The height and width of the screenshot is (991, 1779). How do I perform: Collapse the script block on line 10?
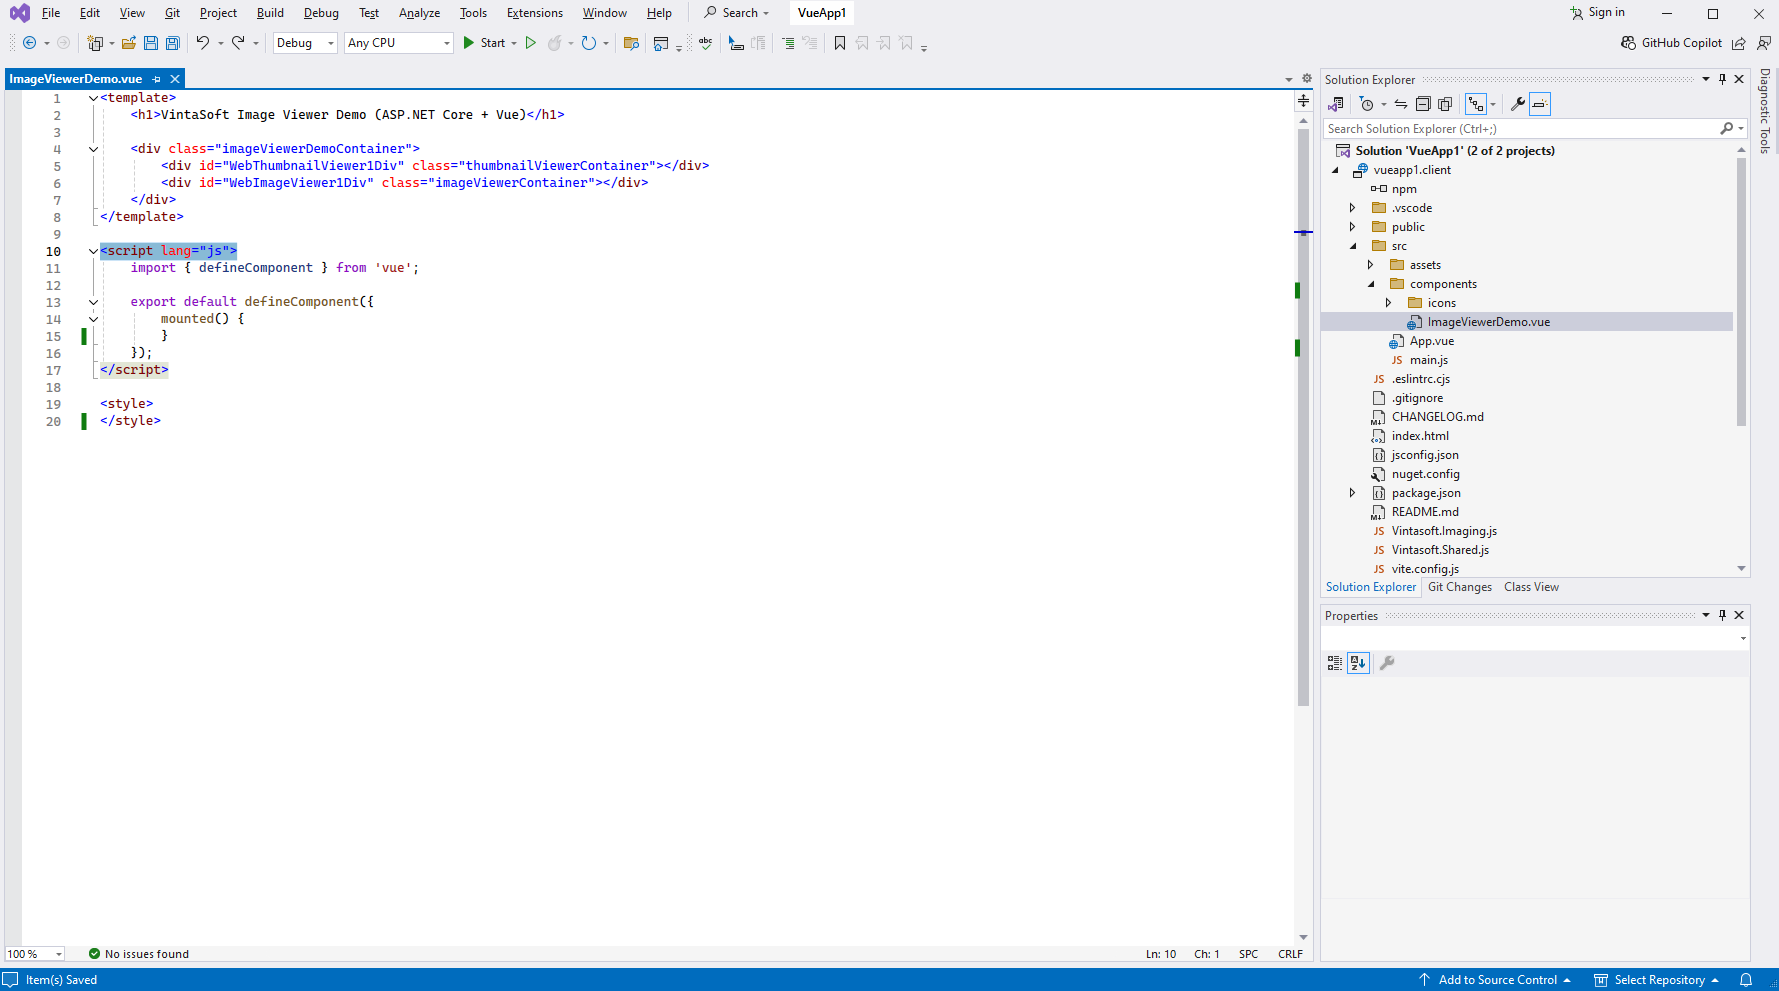[93, 251]
